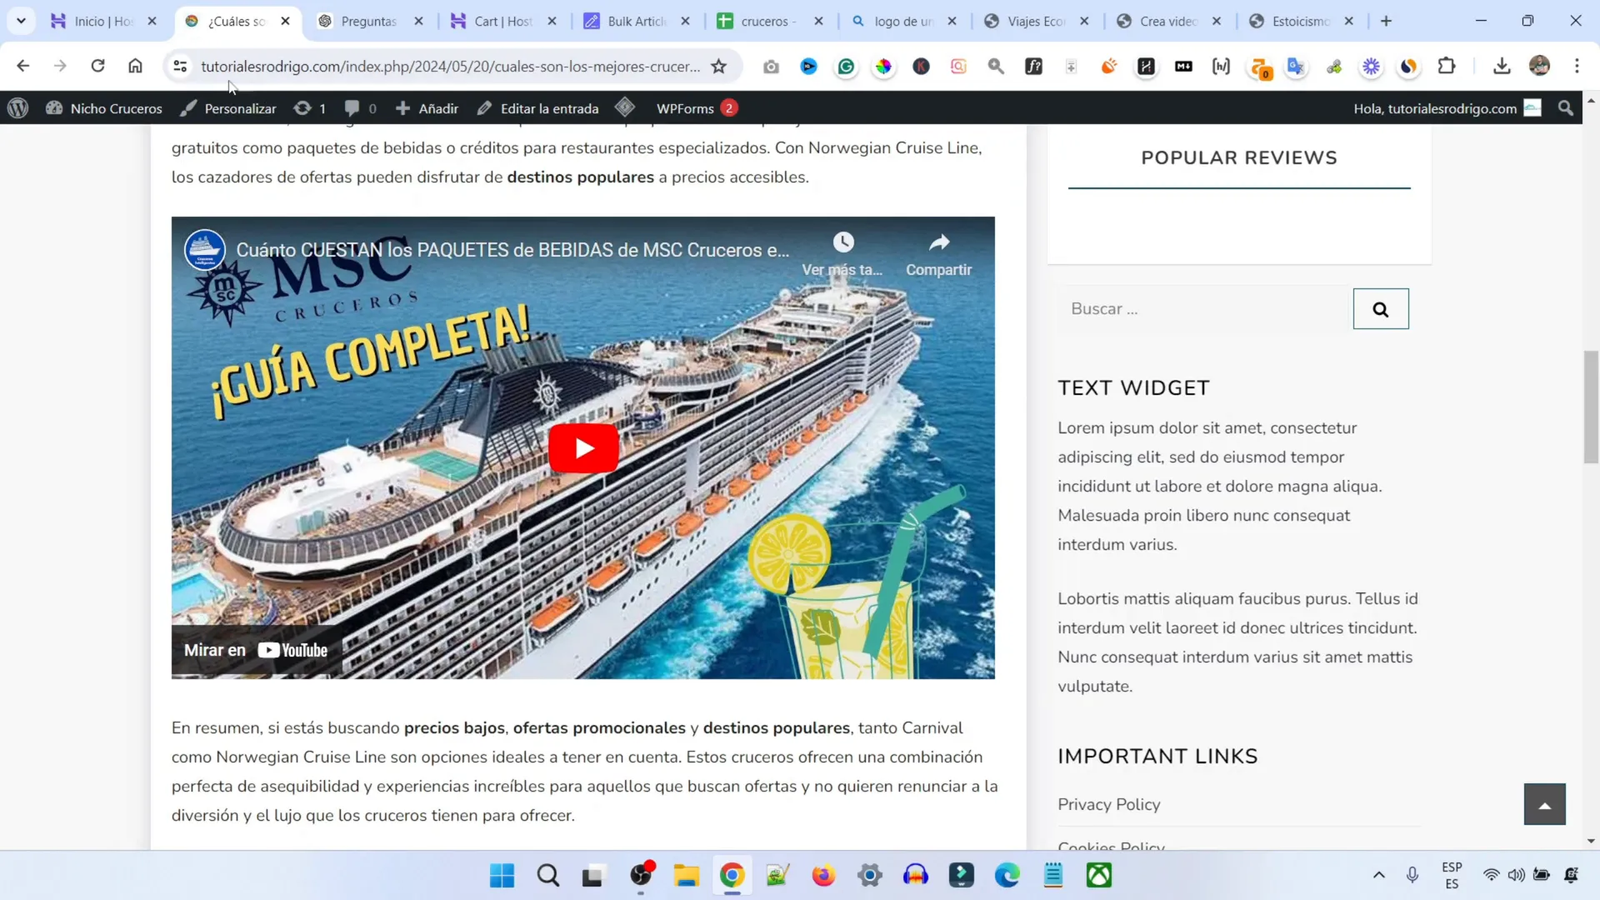The image size is (1600, 900).
Task: Bookmark this page with star icon
Action: click(719, 66)
